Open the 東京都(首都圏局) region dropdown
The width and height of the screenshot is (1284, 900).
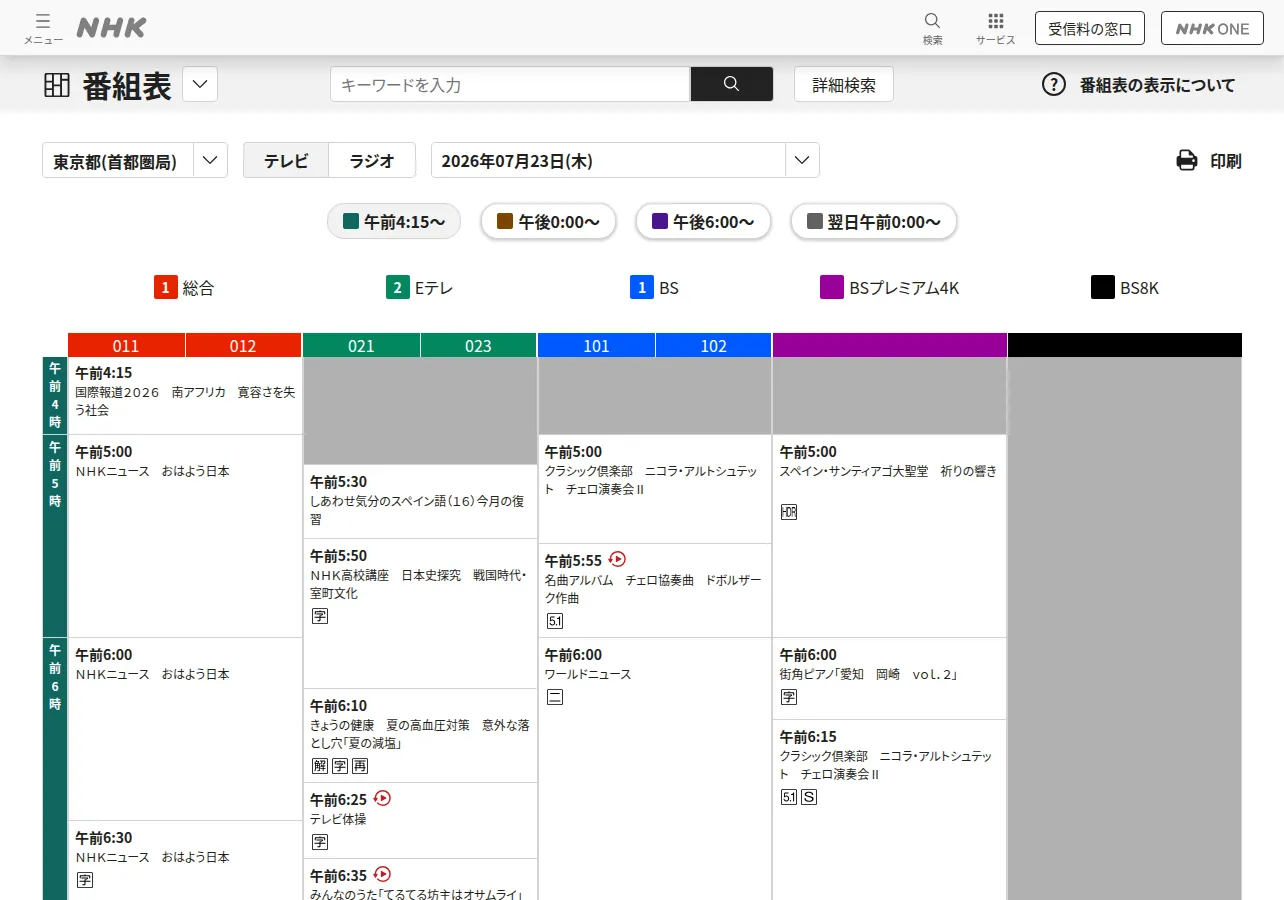click(x=135, y=160)
